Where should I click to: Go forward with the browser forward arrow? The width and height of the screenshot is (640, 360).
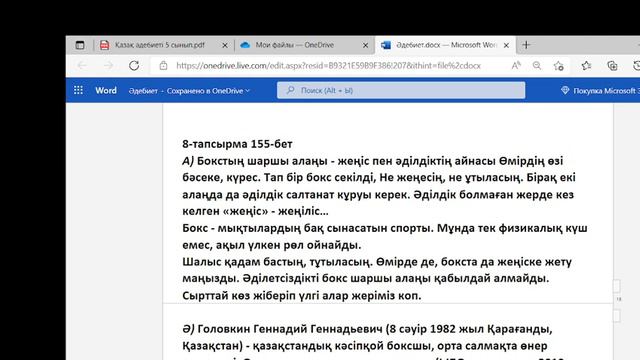tap(108, 65)
